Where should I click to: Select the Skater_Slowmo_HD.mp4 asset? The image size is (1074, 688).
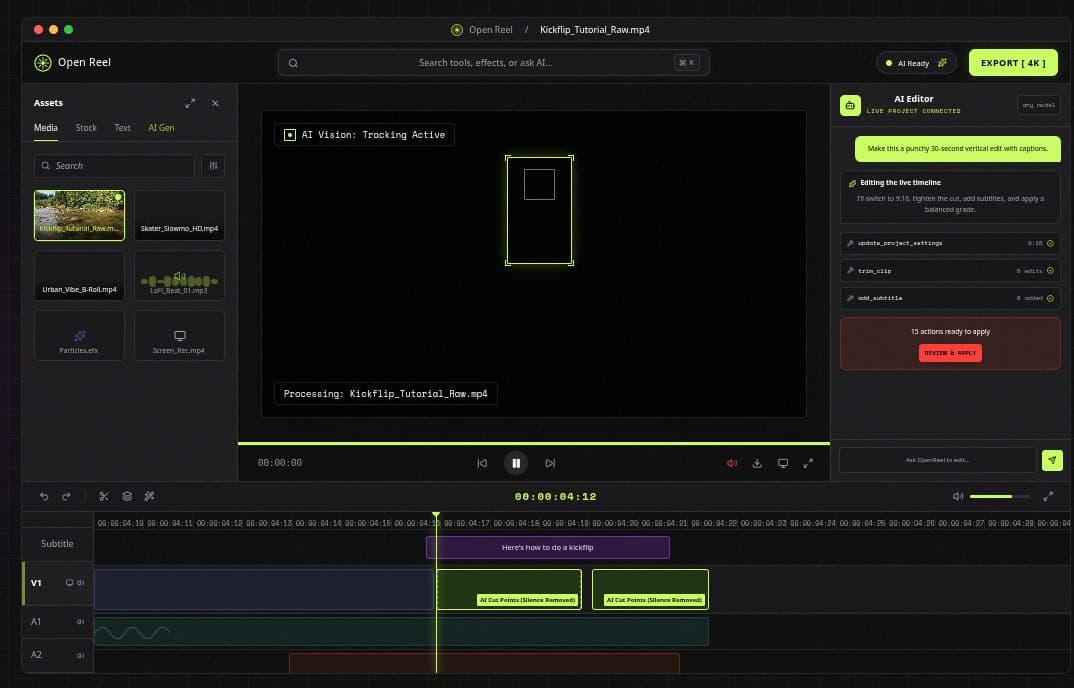point(179,215)
